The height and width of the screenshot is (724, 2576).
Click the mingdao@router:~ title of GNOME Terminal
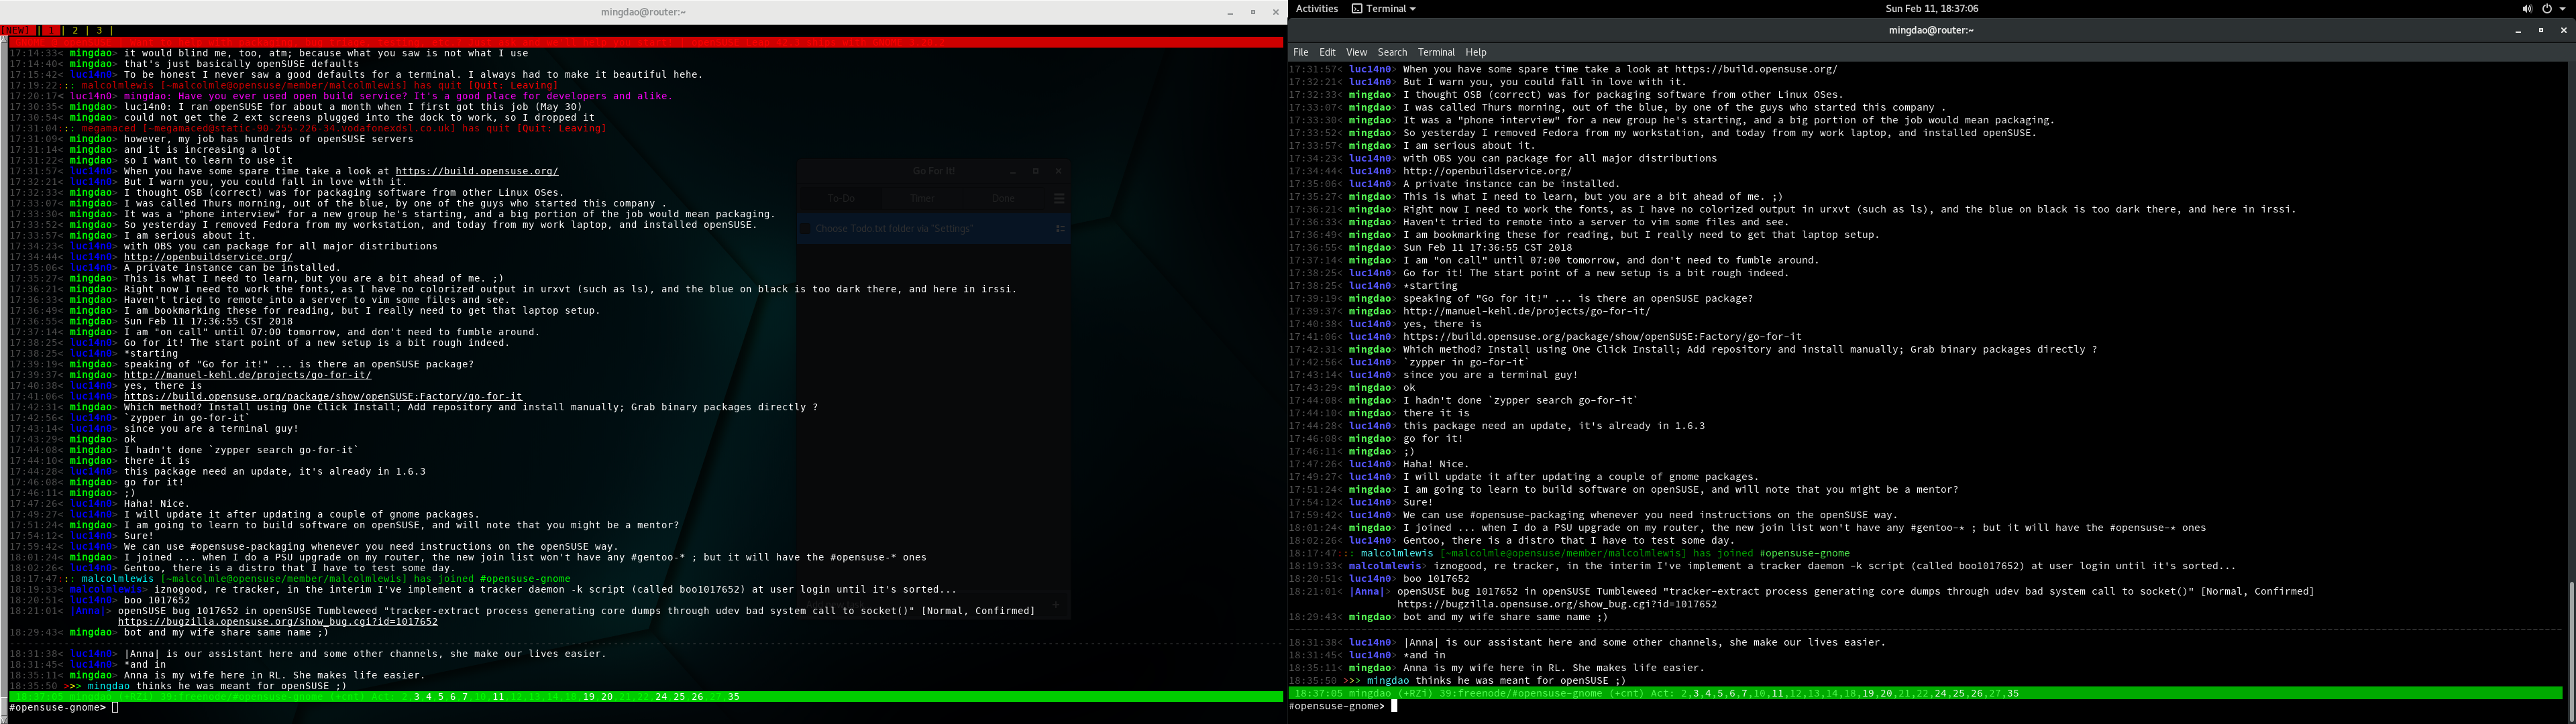(x=1930, y=30)
